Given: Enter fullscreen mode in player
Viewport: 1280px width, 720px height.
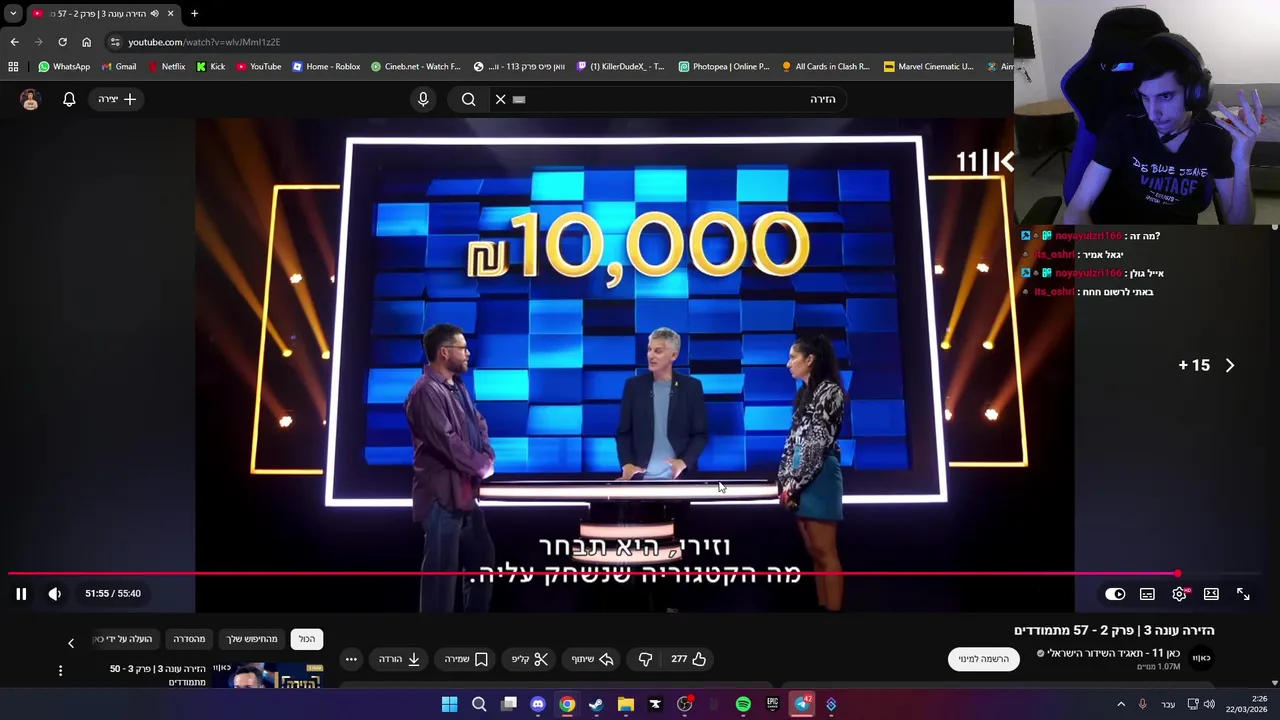Looking at the screenshot, I should click(x=1243, y=594).
